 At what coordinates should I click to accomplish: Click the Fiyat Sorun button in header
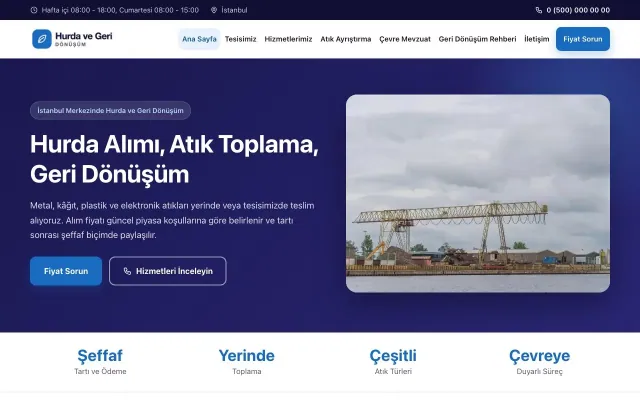(x=583, y=39)
